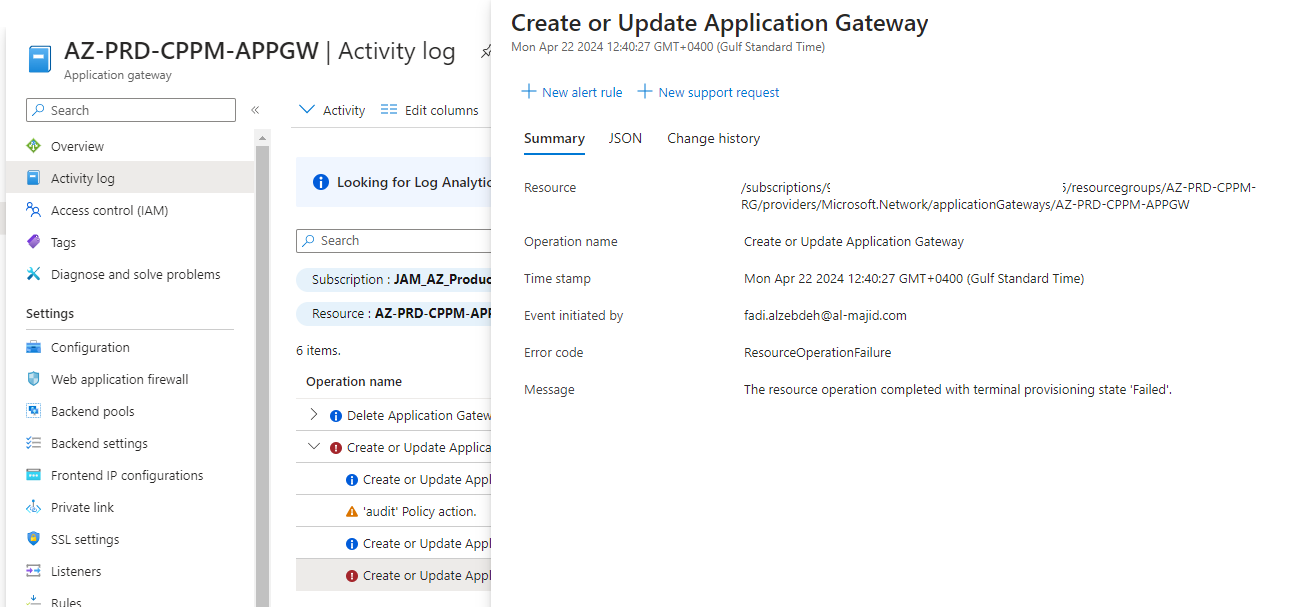Click the Access control (IAM) icon
1298x607 pixels.
34,210
